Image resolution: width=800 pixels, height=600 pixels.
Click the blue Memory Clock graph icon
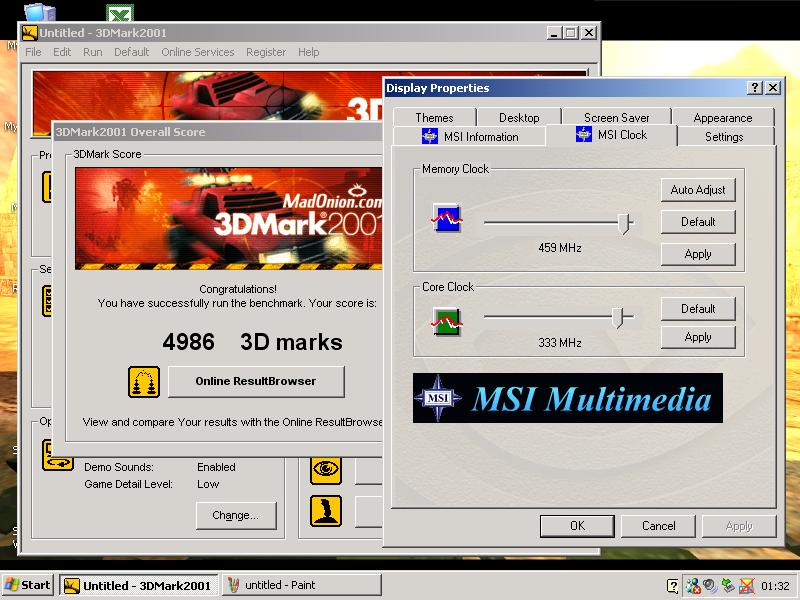(x=447, y=218)
